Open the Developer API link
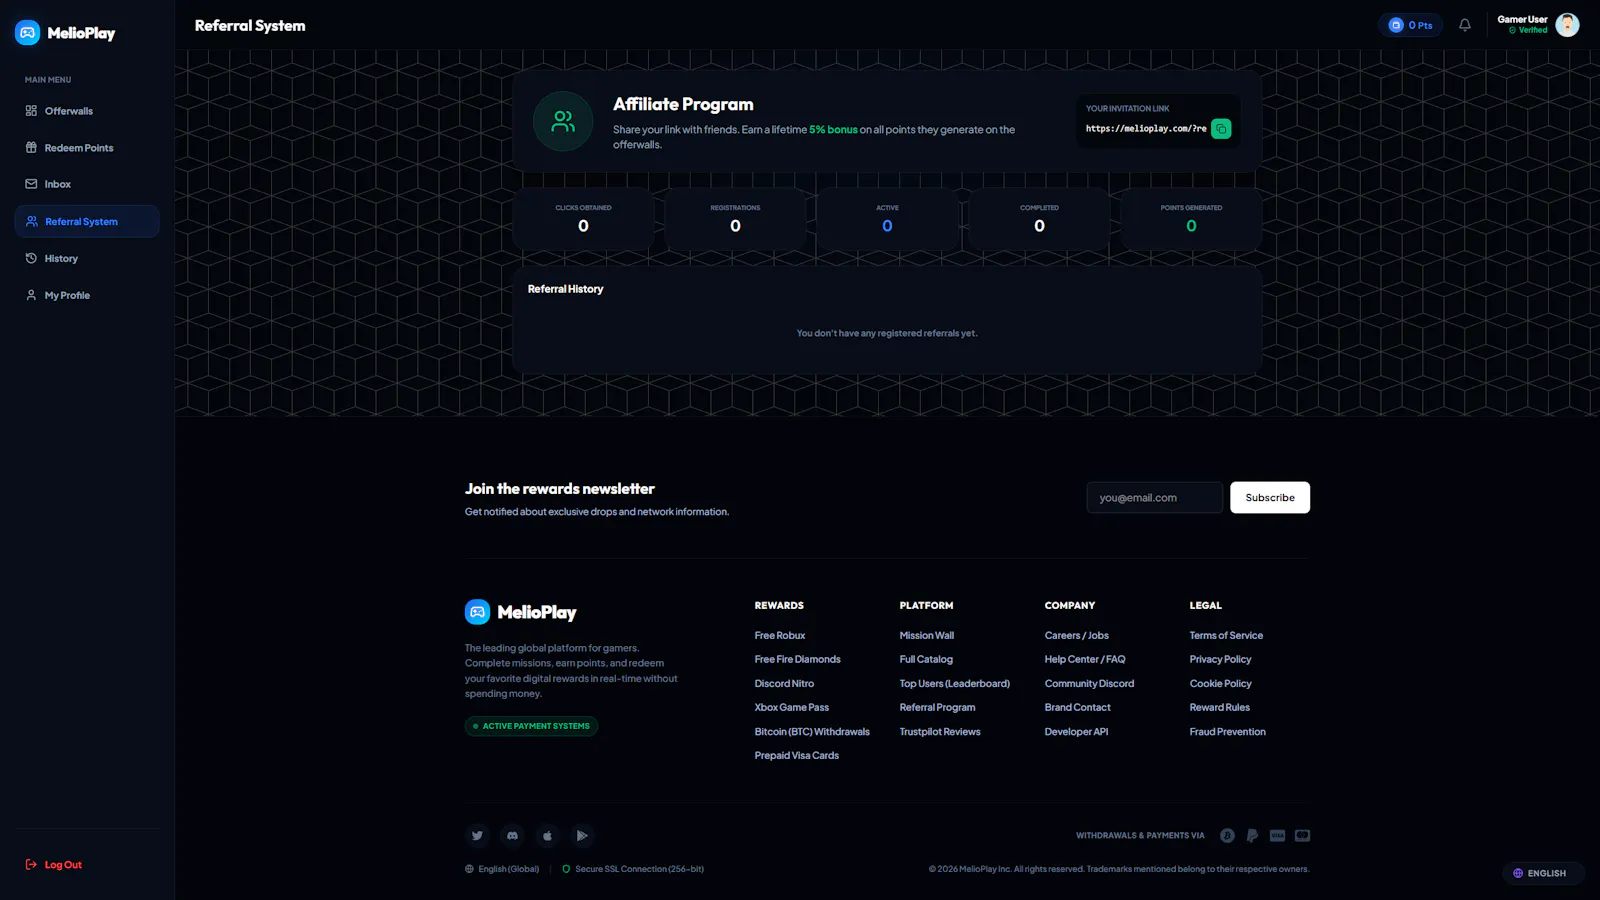Viewport: 1600px width, 900px height. [1076, 732]
